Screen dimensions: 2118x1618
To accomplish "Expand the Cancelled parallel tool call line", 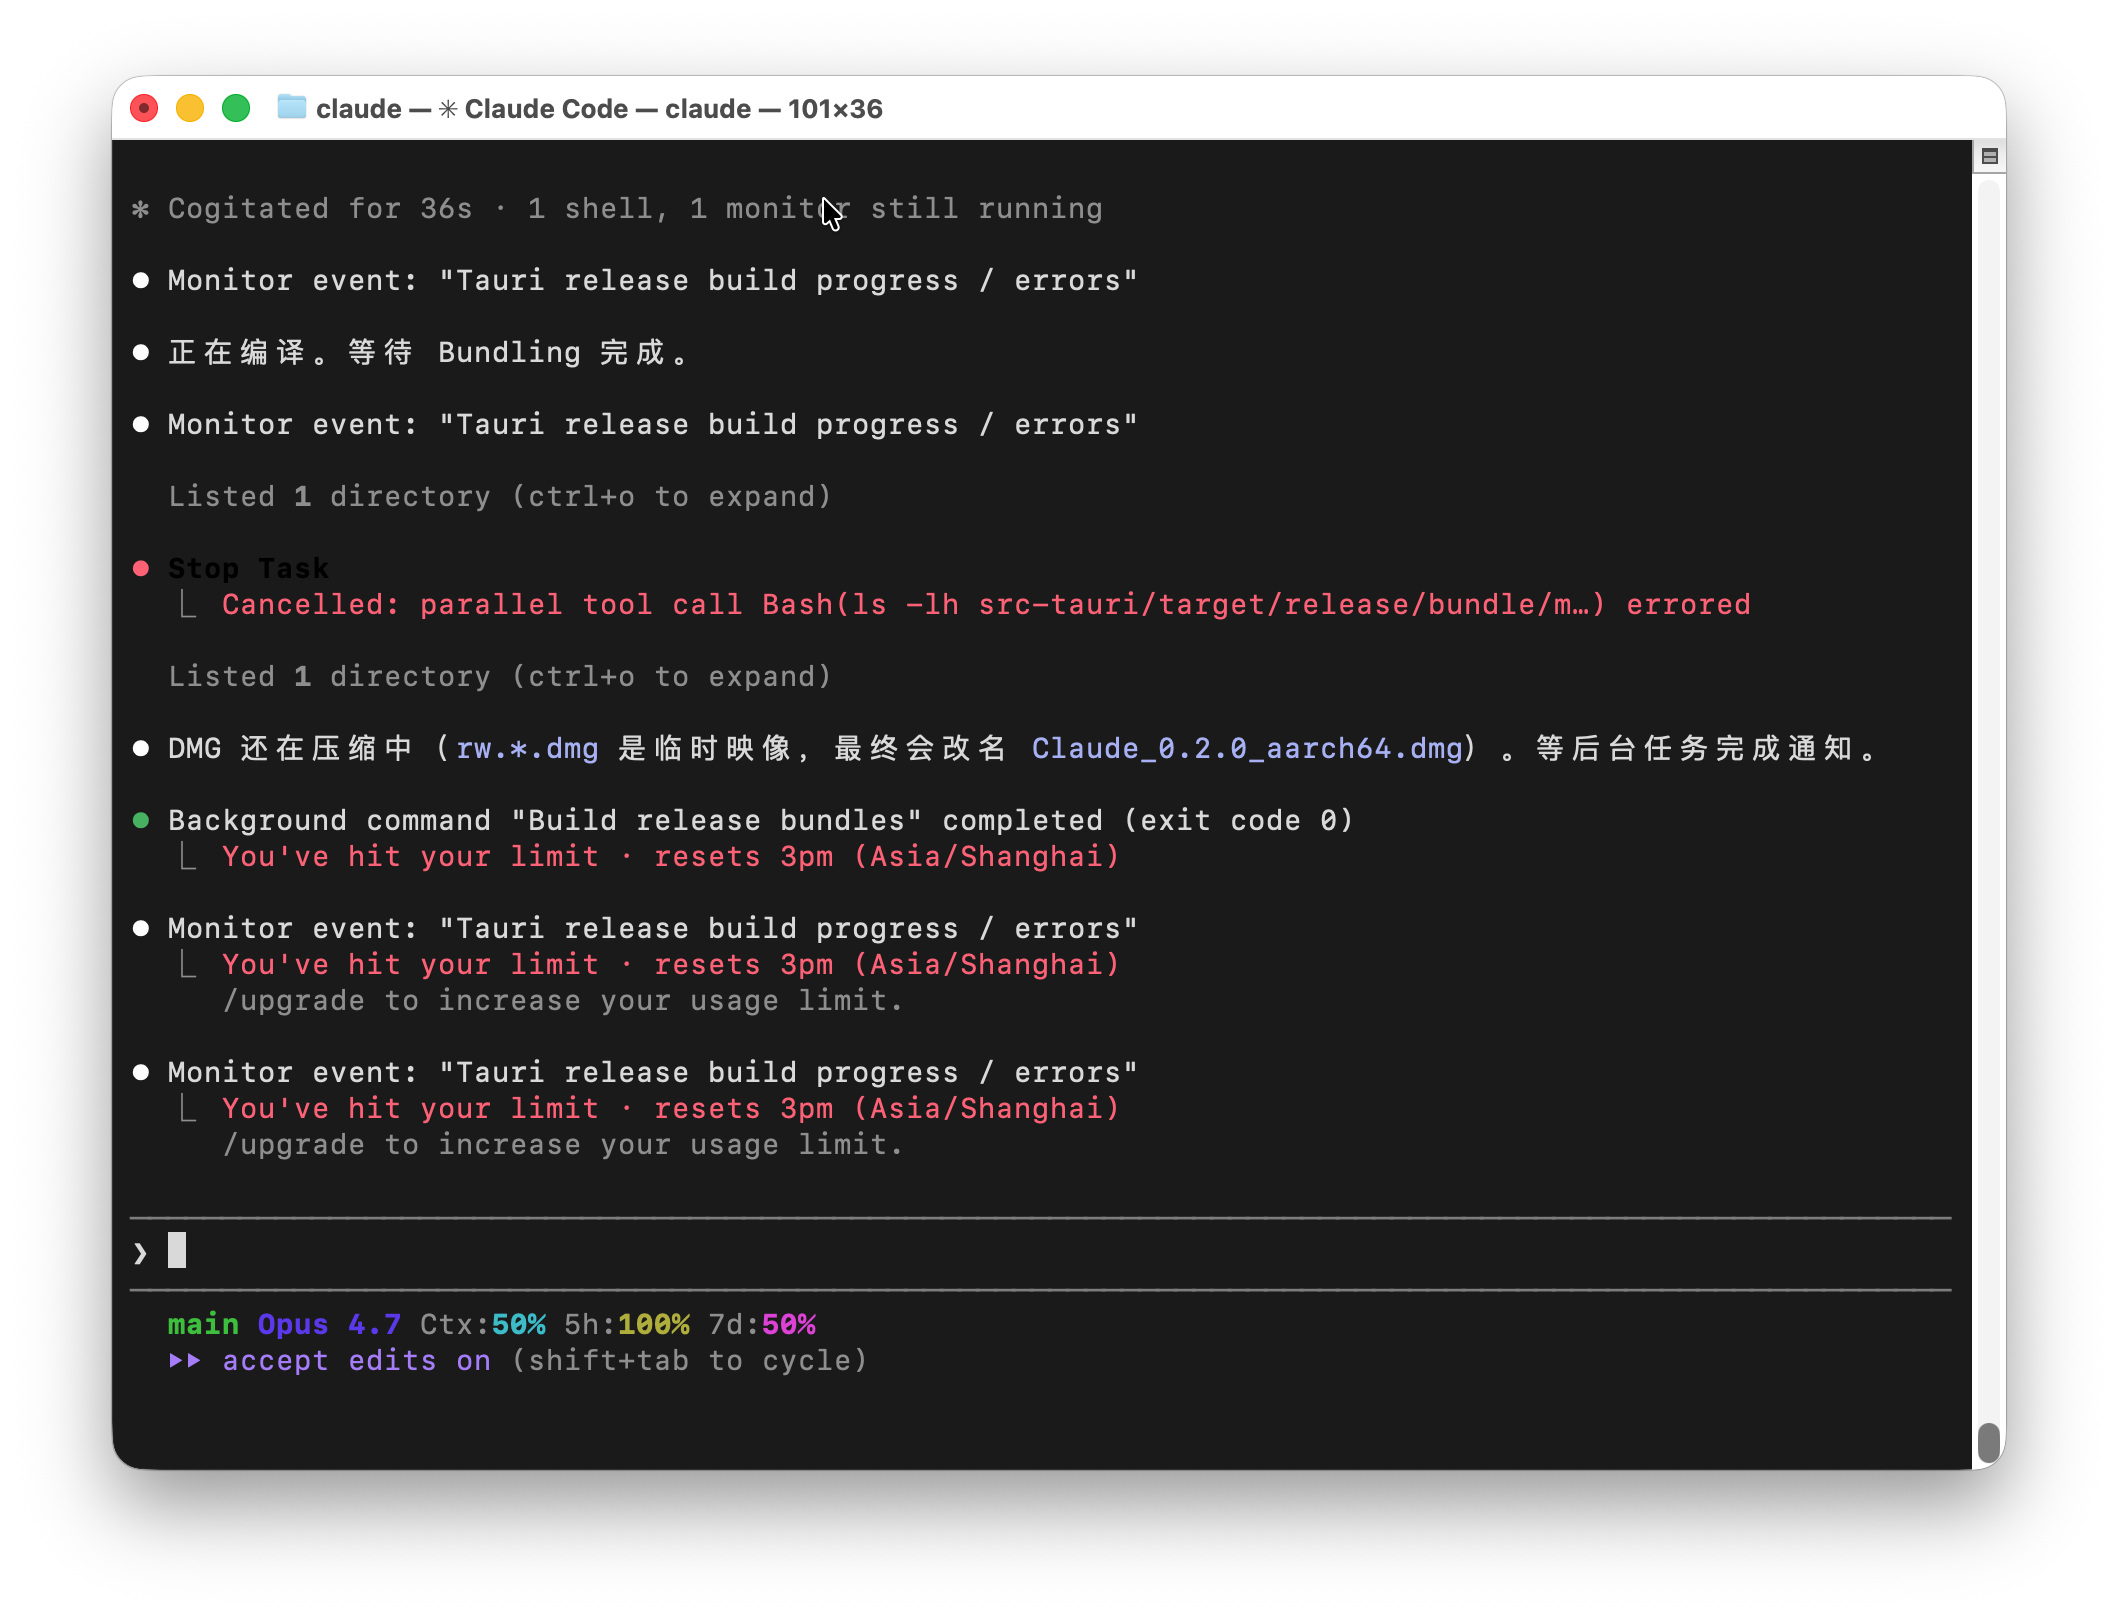I will point(985,604).
